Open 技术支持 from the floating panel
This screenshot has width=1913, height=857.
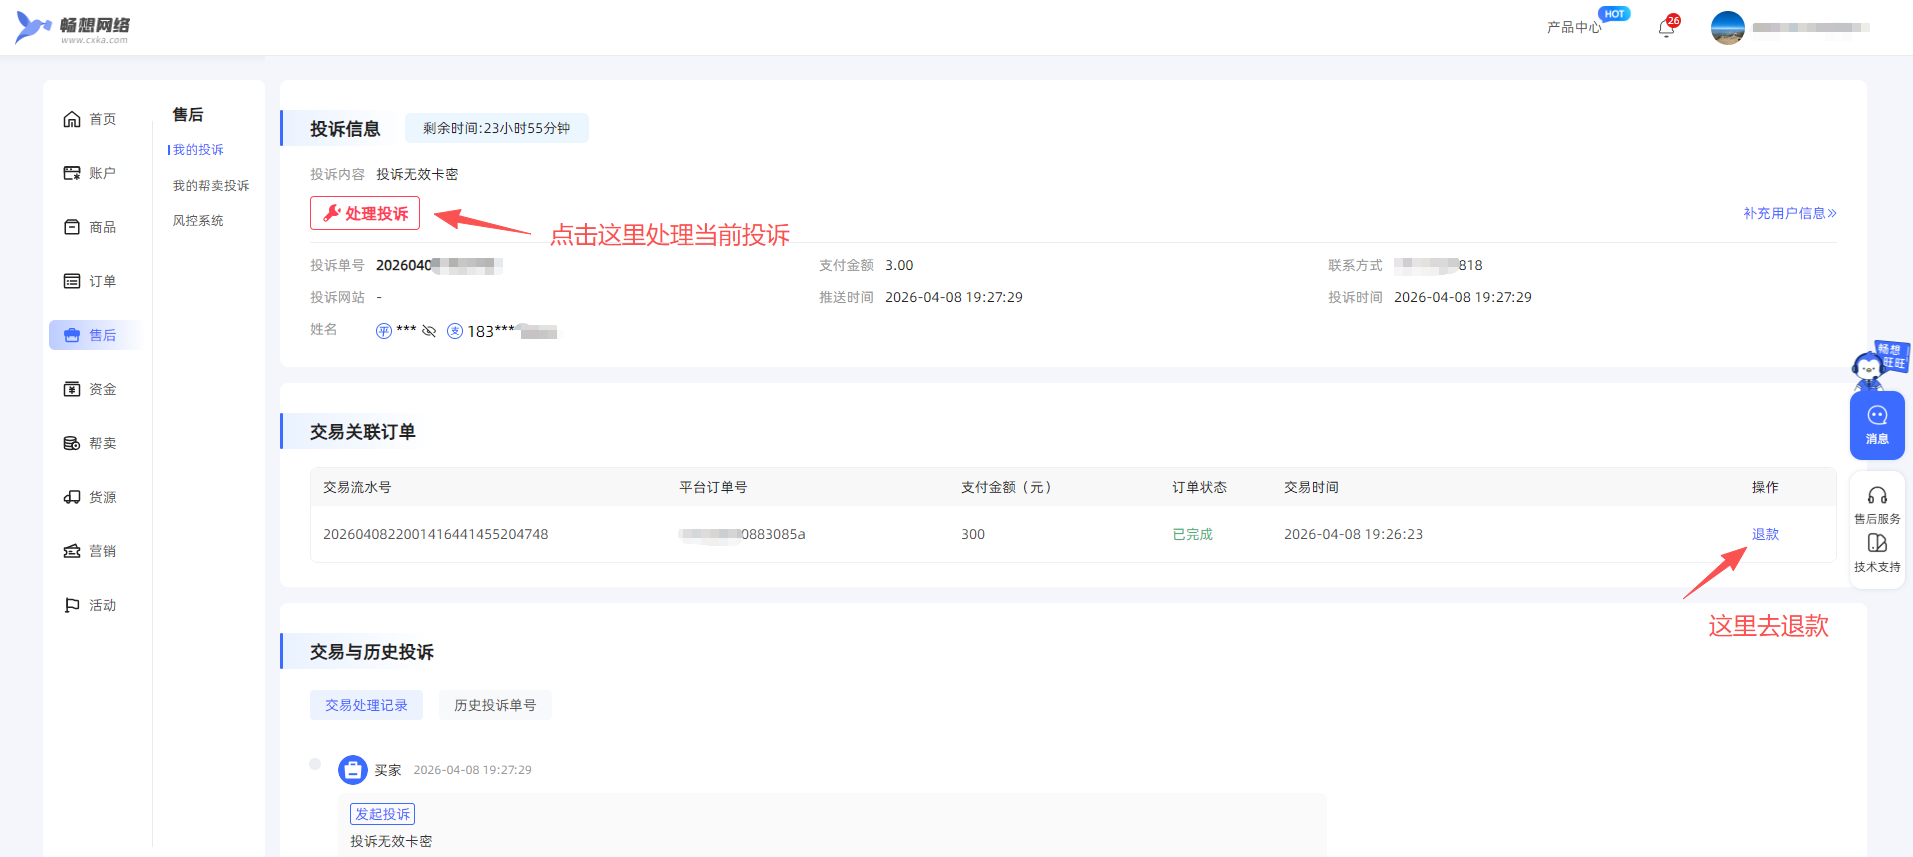click(x=1877, y=552)
